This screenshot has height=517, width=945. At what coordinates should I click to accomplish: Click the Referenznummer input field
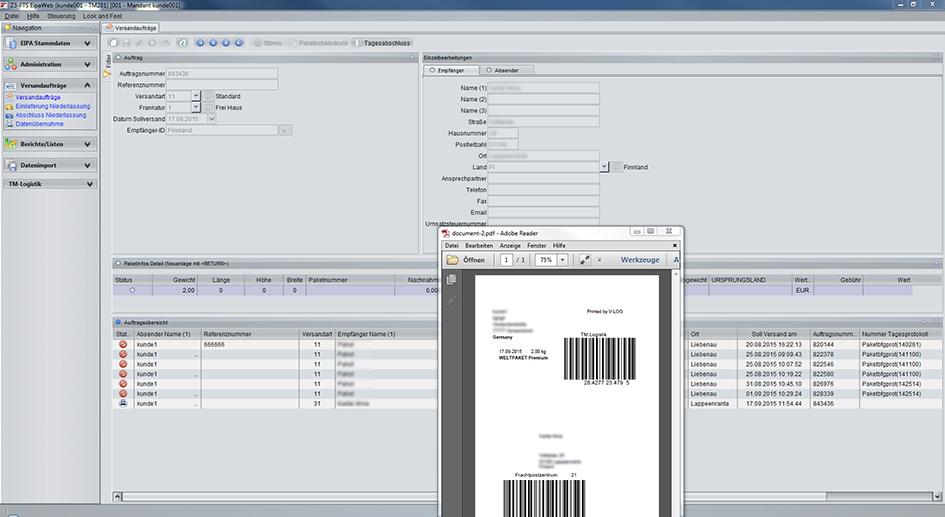click(222, 85)
